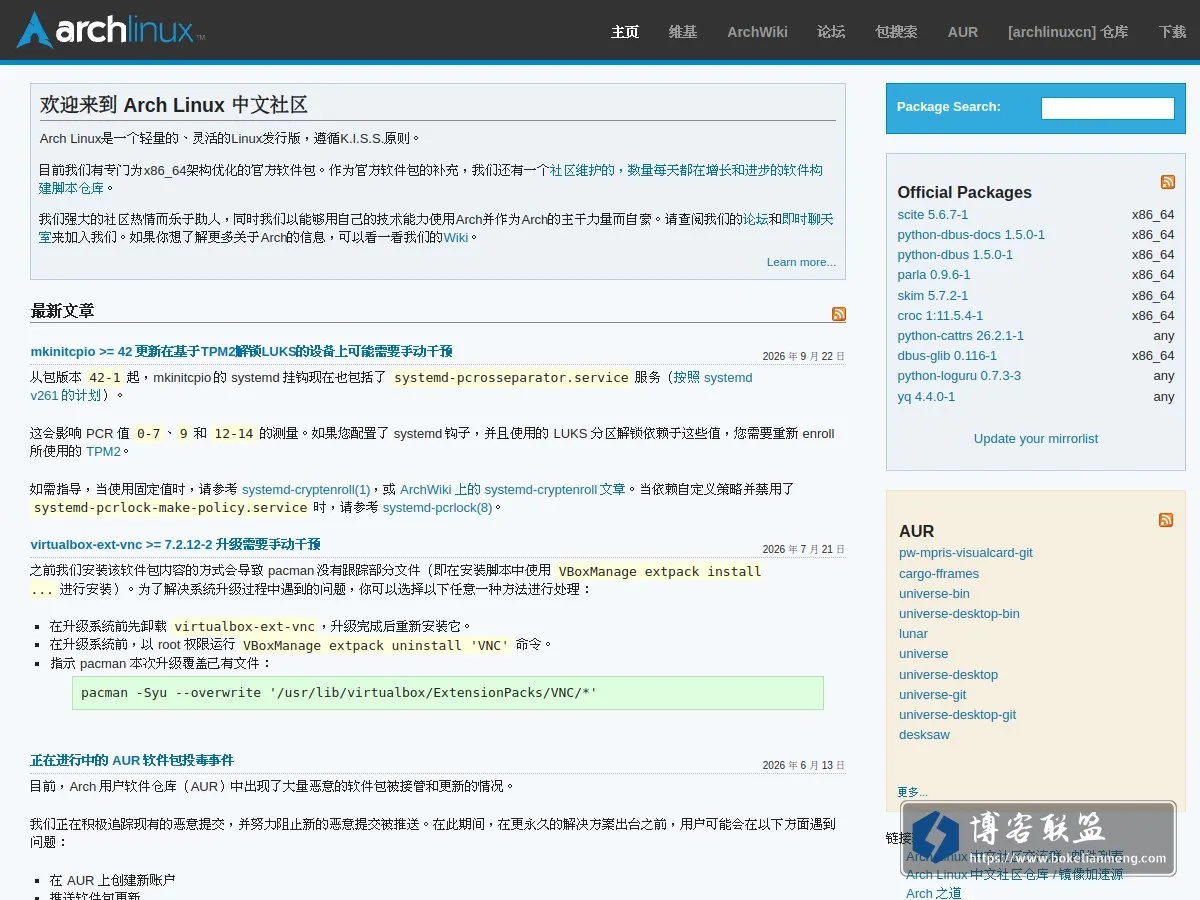1200x900 pixels.
Task: Click the 欢迎来到 Arch Linux 中文社区 heading
Action: tap(173, 105)
